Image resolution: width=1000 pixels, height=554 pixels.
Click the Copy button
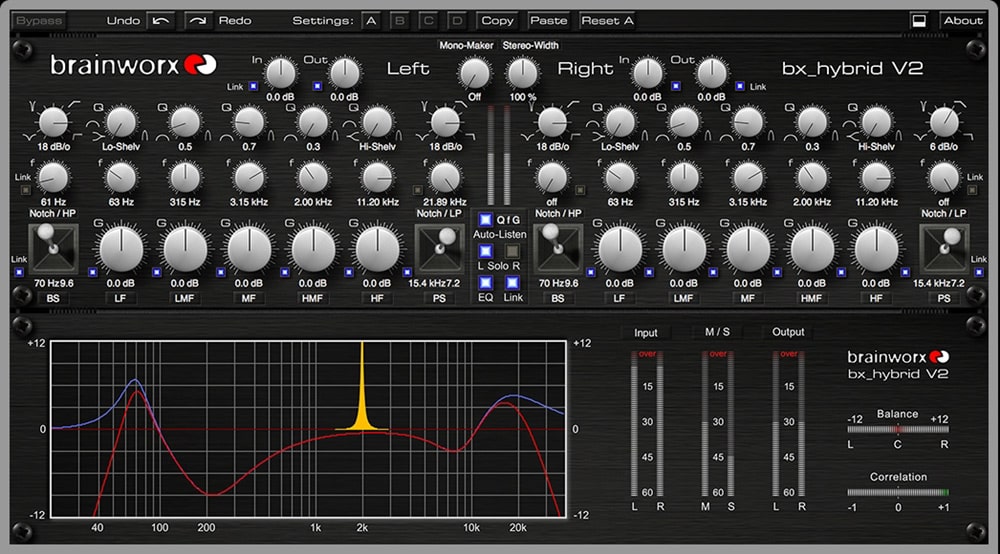497,21
